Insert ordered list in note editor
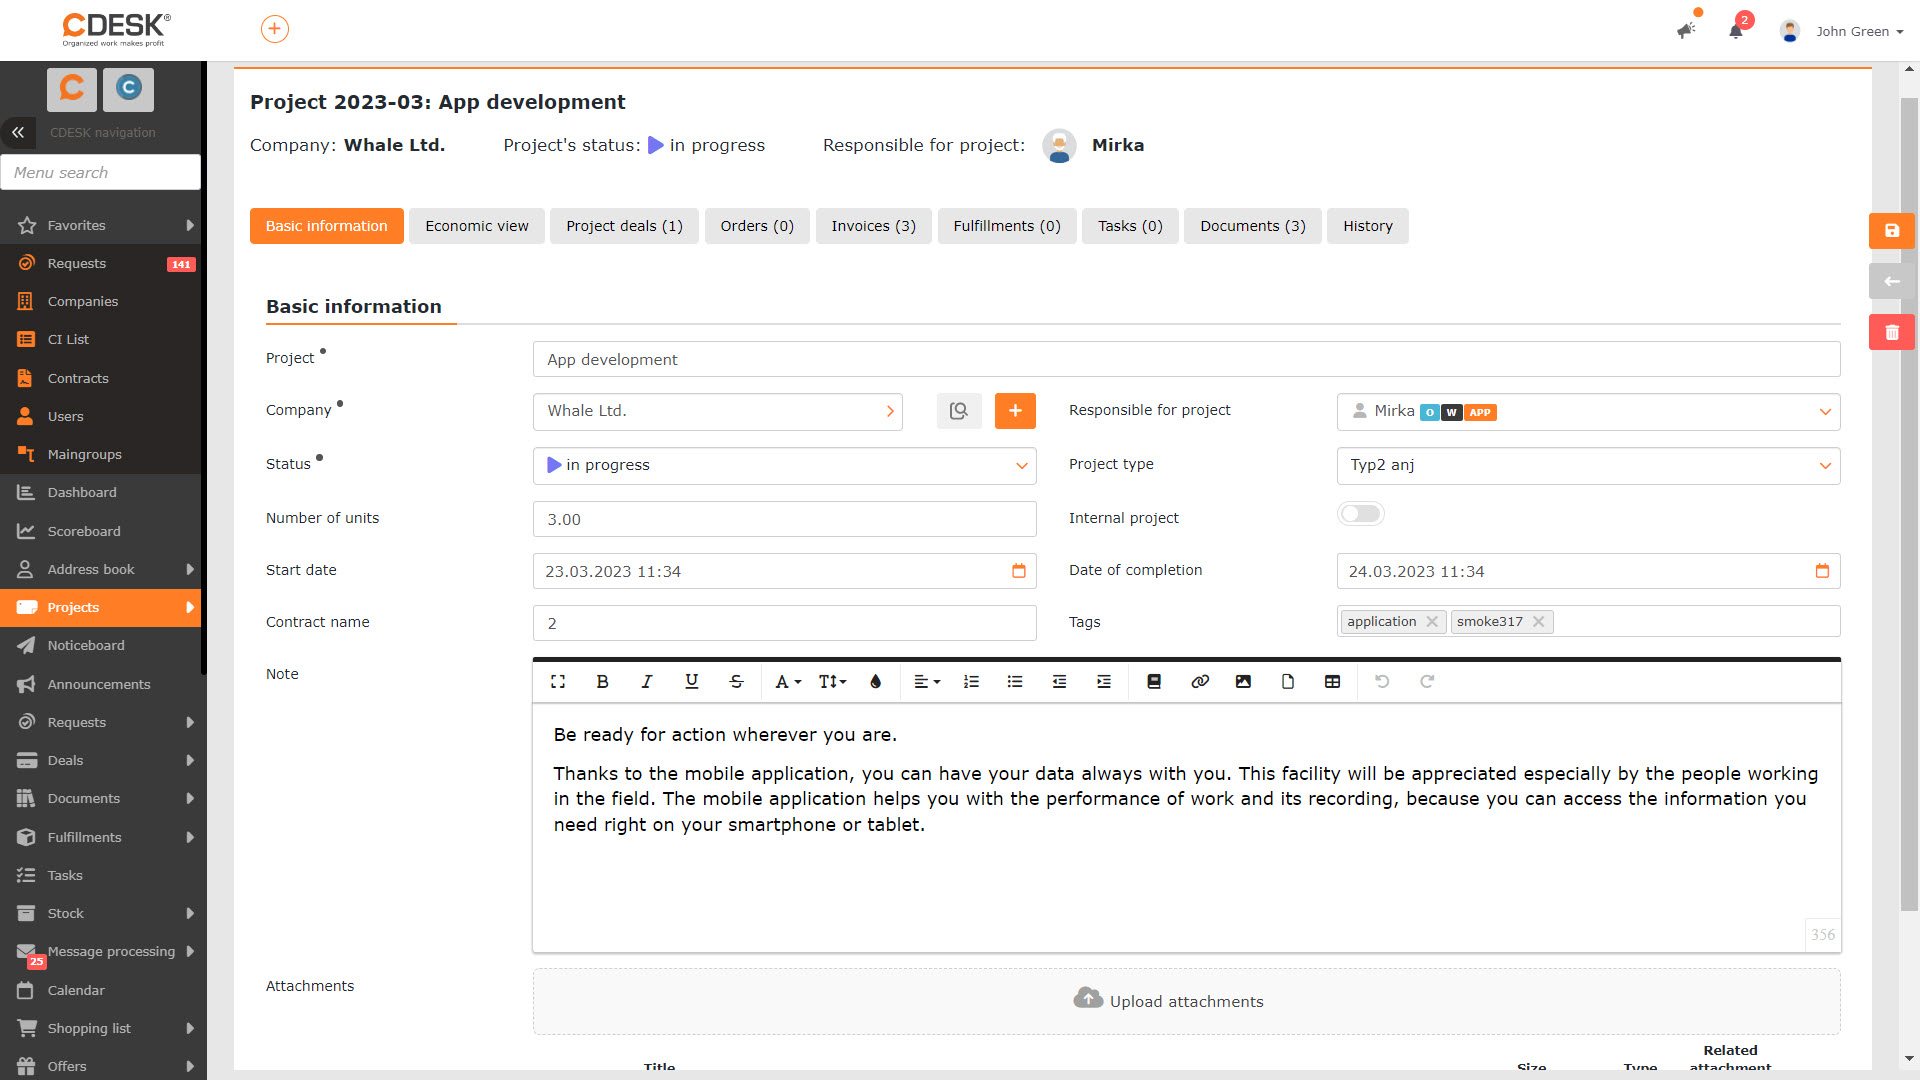Screen dimensions: 1920x1080 point(971,682)
